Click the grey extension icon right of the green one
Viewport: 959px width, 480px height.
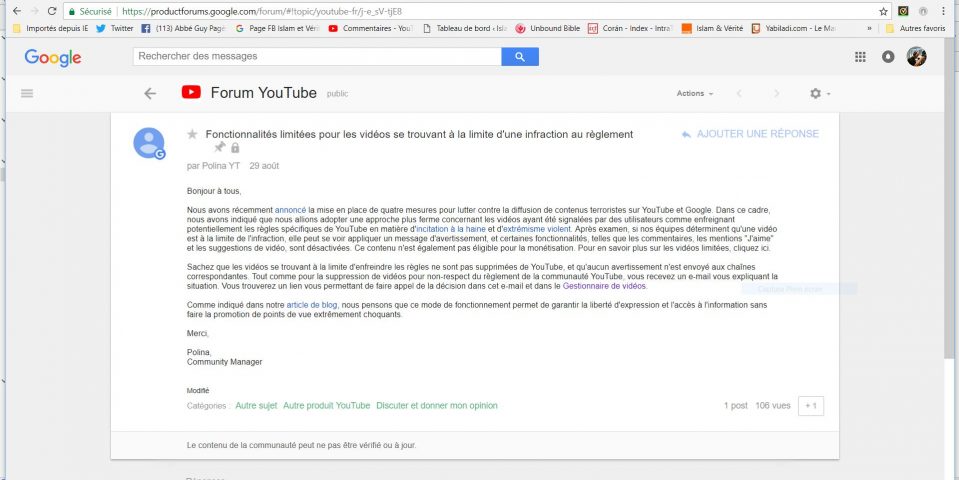pyautogui.click(x=923, y=11)
